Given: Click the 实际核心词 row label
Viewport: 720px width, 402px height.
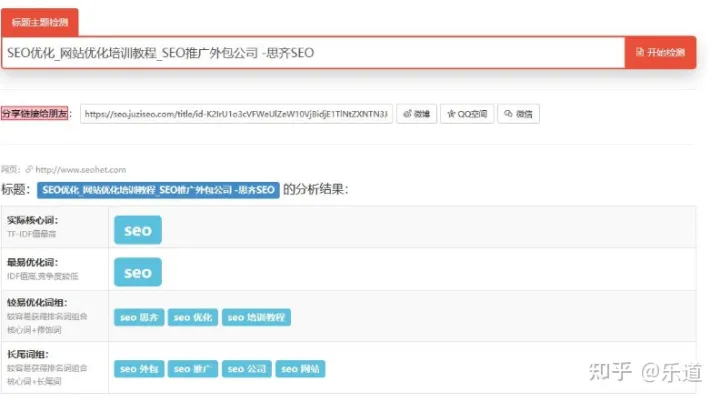Looking at the screenshot, I should point(32,221).
